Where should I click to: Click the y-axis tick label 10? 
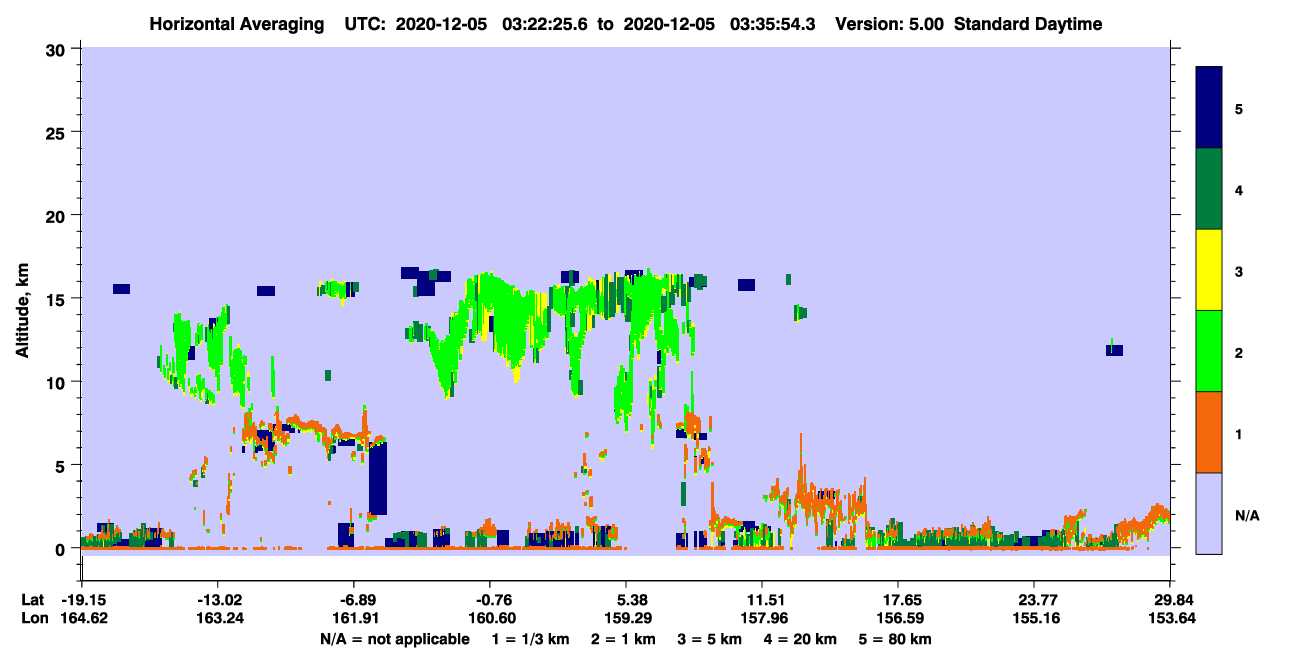(x=58, y=382)
